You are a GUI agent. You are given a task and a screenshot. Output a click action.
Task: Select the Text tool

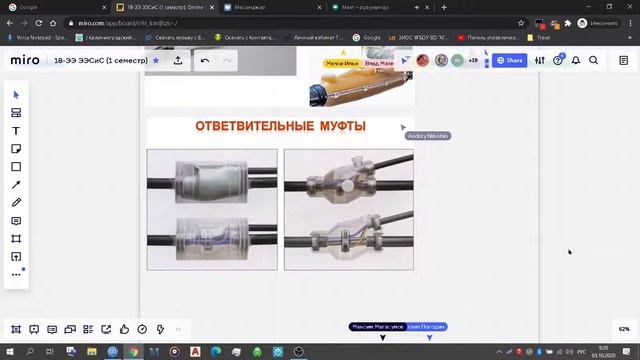tap(16, 131)
